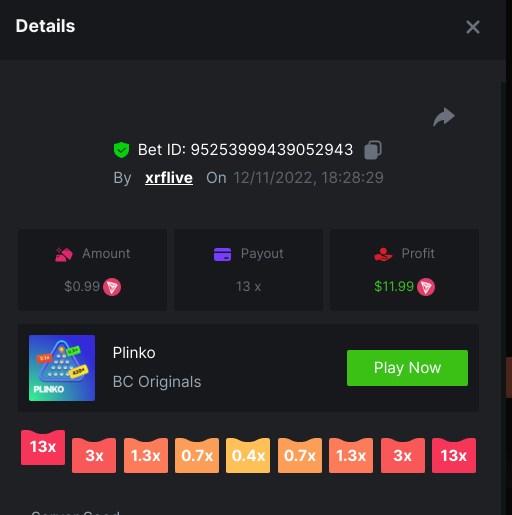Click the first 1.3x multiplier slot
This screenshot has width=512, height=515.
(146, 455)
